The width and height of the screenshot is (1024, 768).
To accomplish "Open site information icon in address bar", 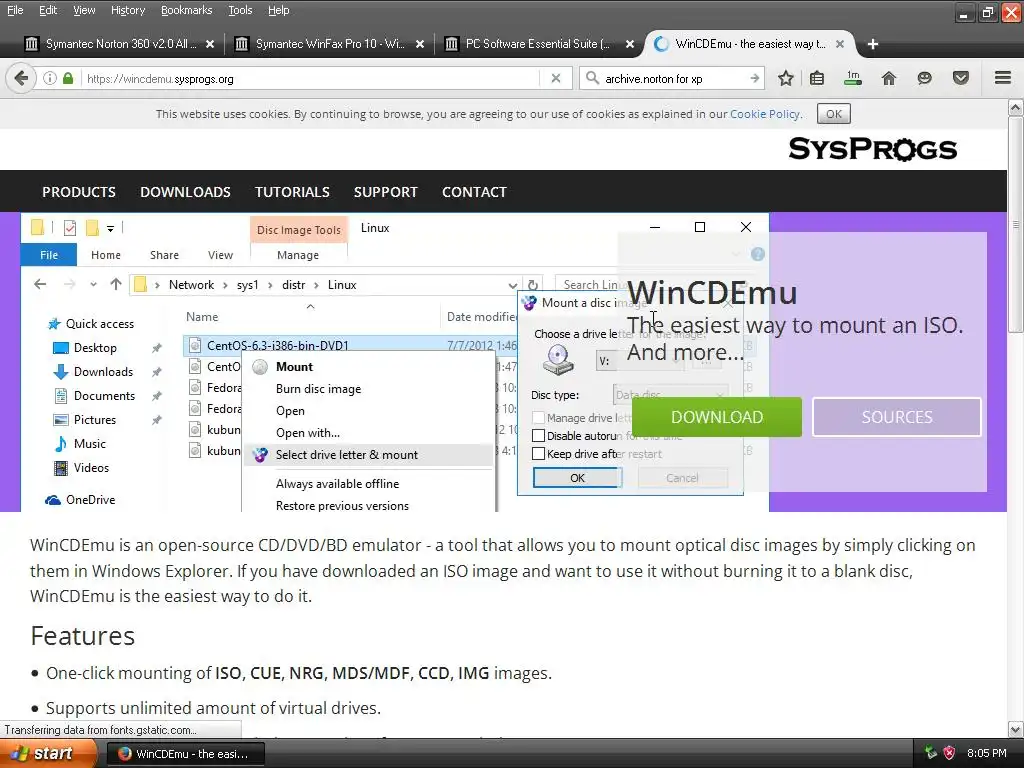I will click(x=50, y=78).
